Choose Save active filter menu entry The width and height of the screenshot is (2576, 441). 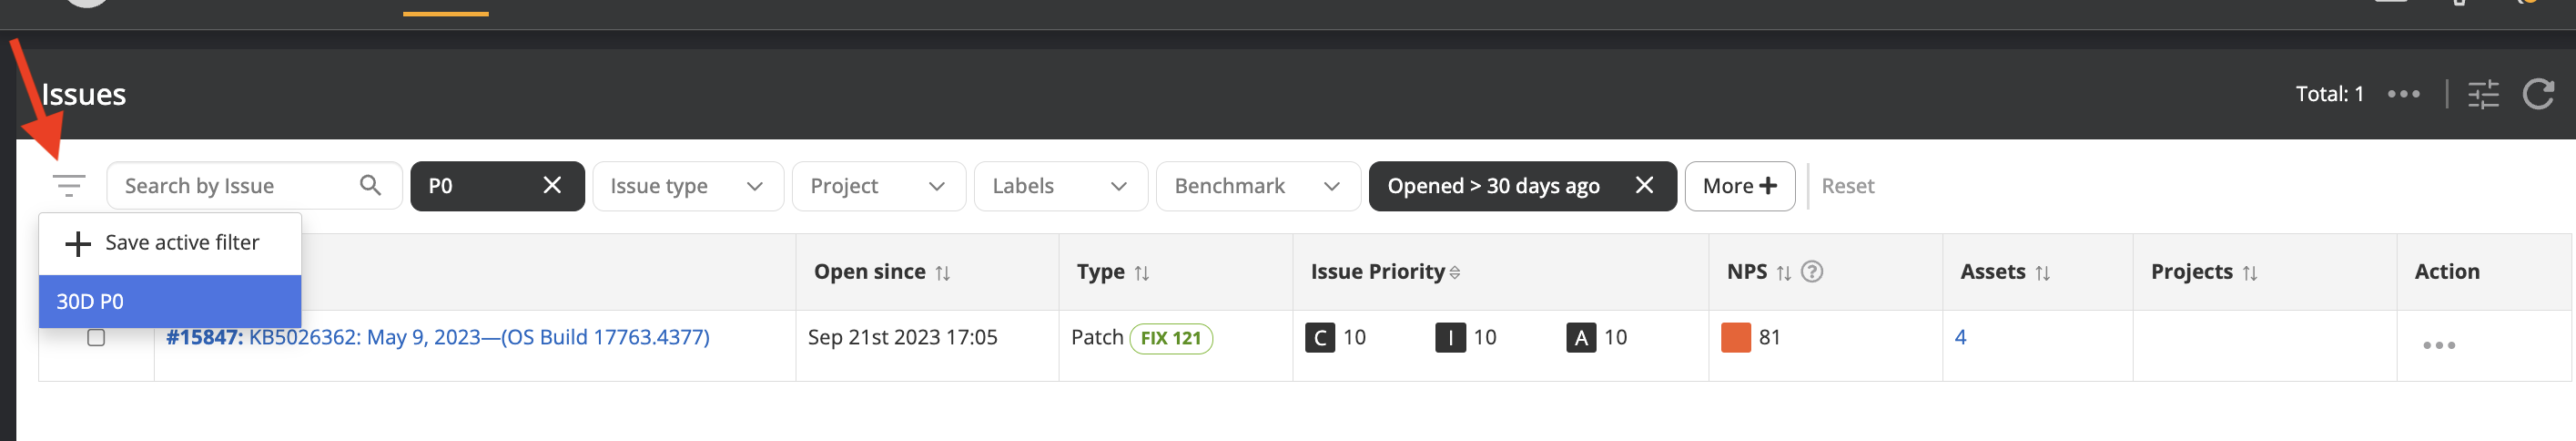tap(170, 243)
